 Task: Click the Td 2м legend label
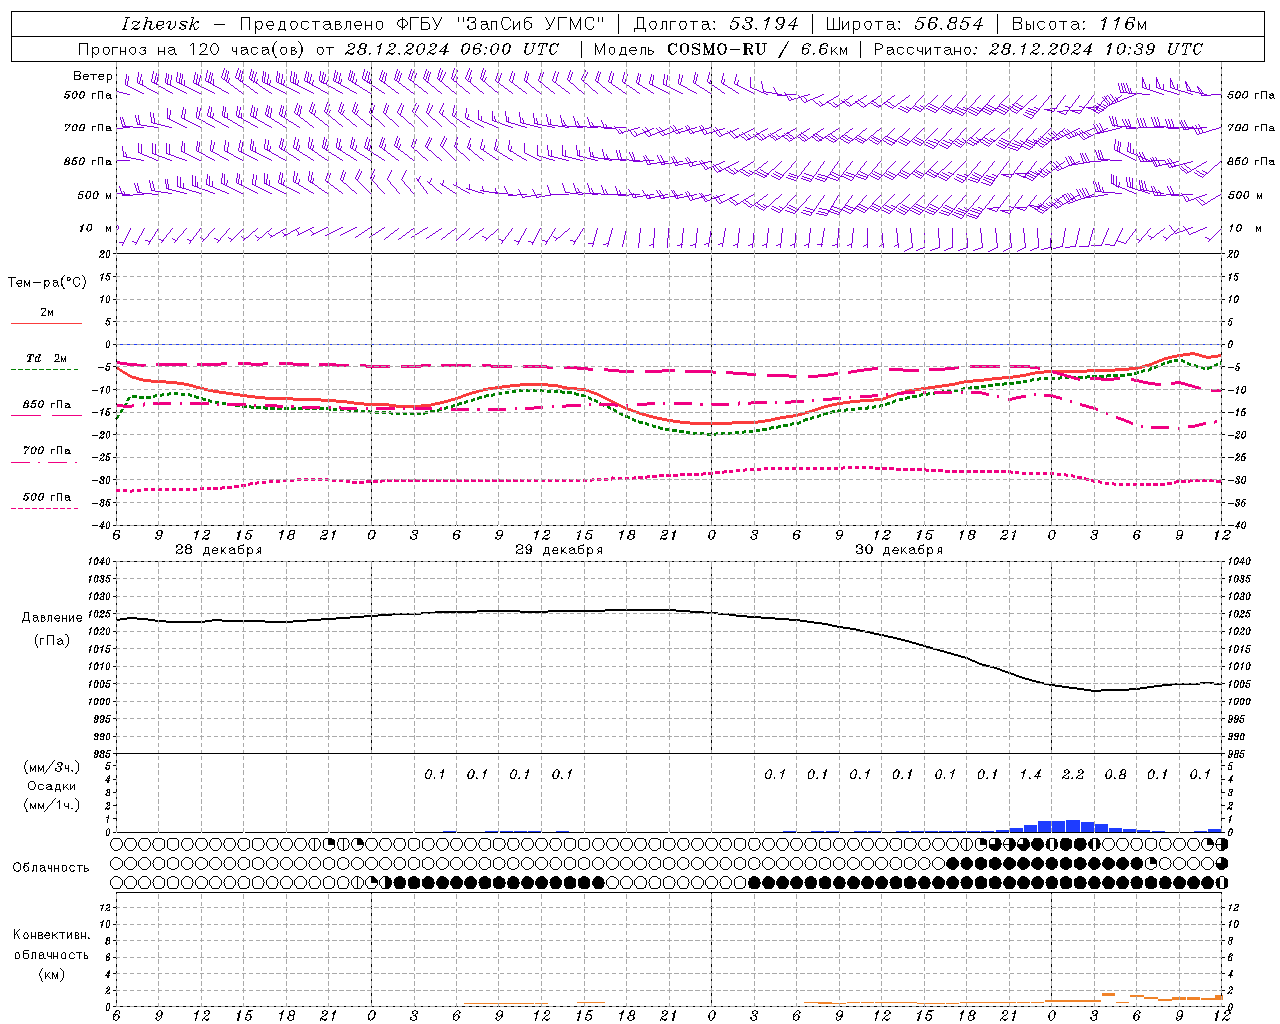[47, 358]
